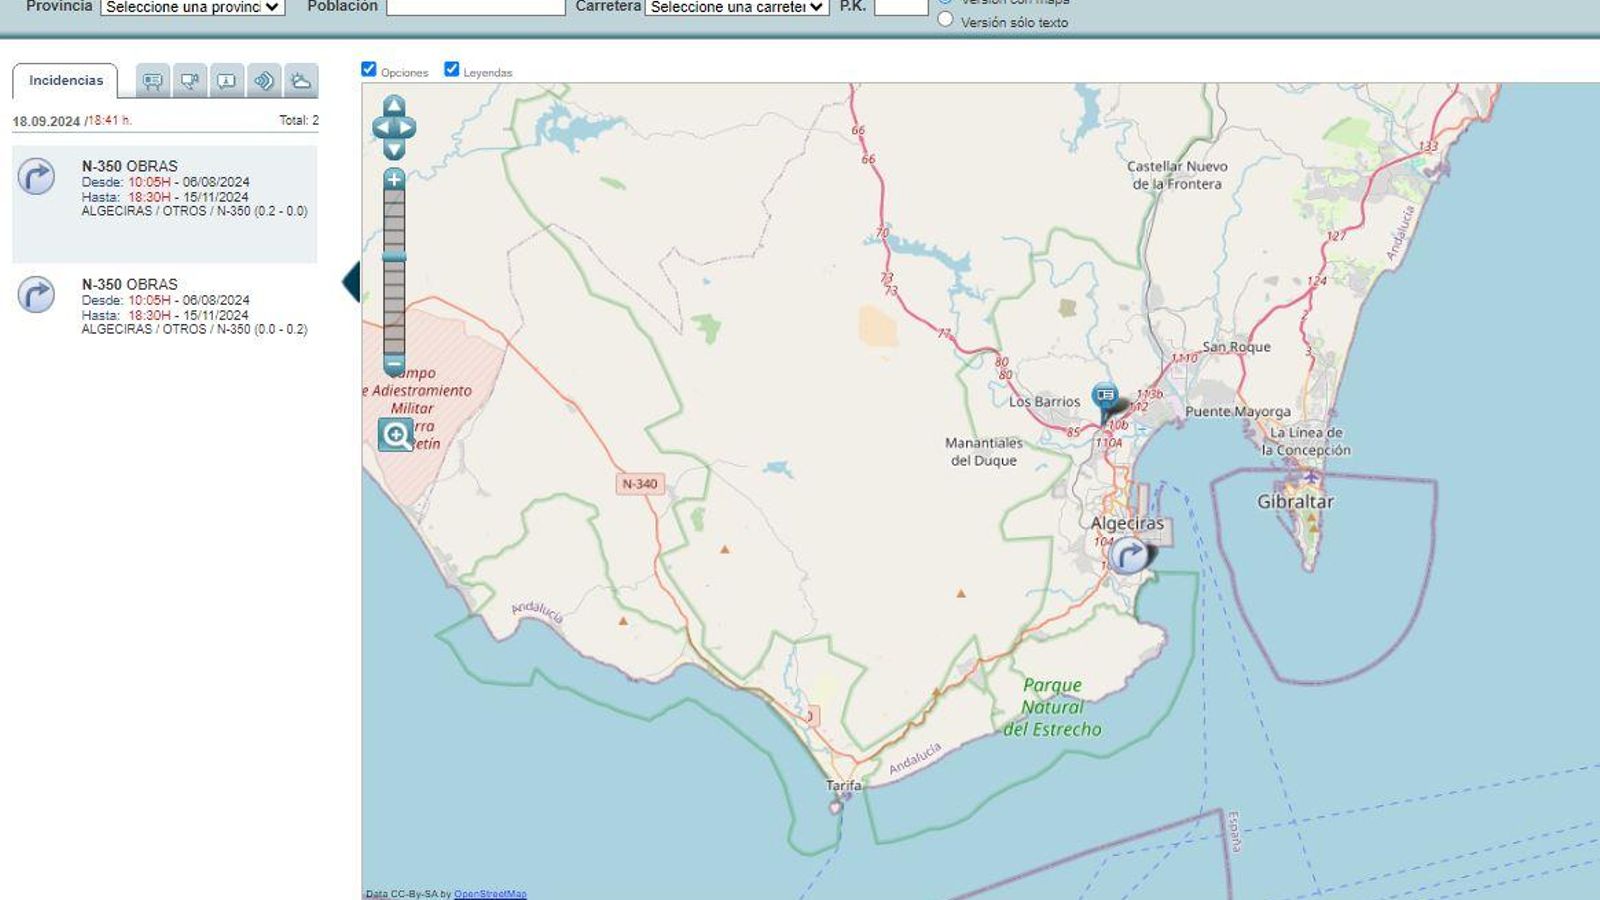Focus the P.K. input field
The width and height of the screenshot is (1600, 900).
pos(901,6)
